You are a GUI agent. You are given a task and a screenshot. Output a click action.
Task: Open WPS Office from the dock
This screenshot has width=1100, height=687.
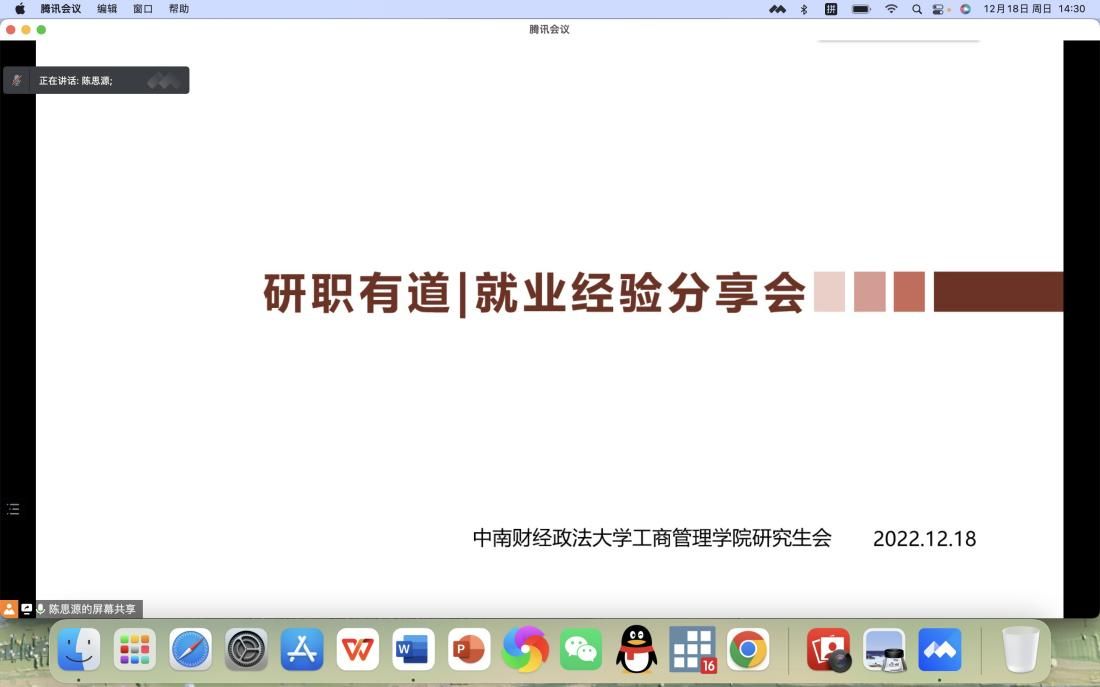358,650
